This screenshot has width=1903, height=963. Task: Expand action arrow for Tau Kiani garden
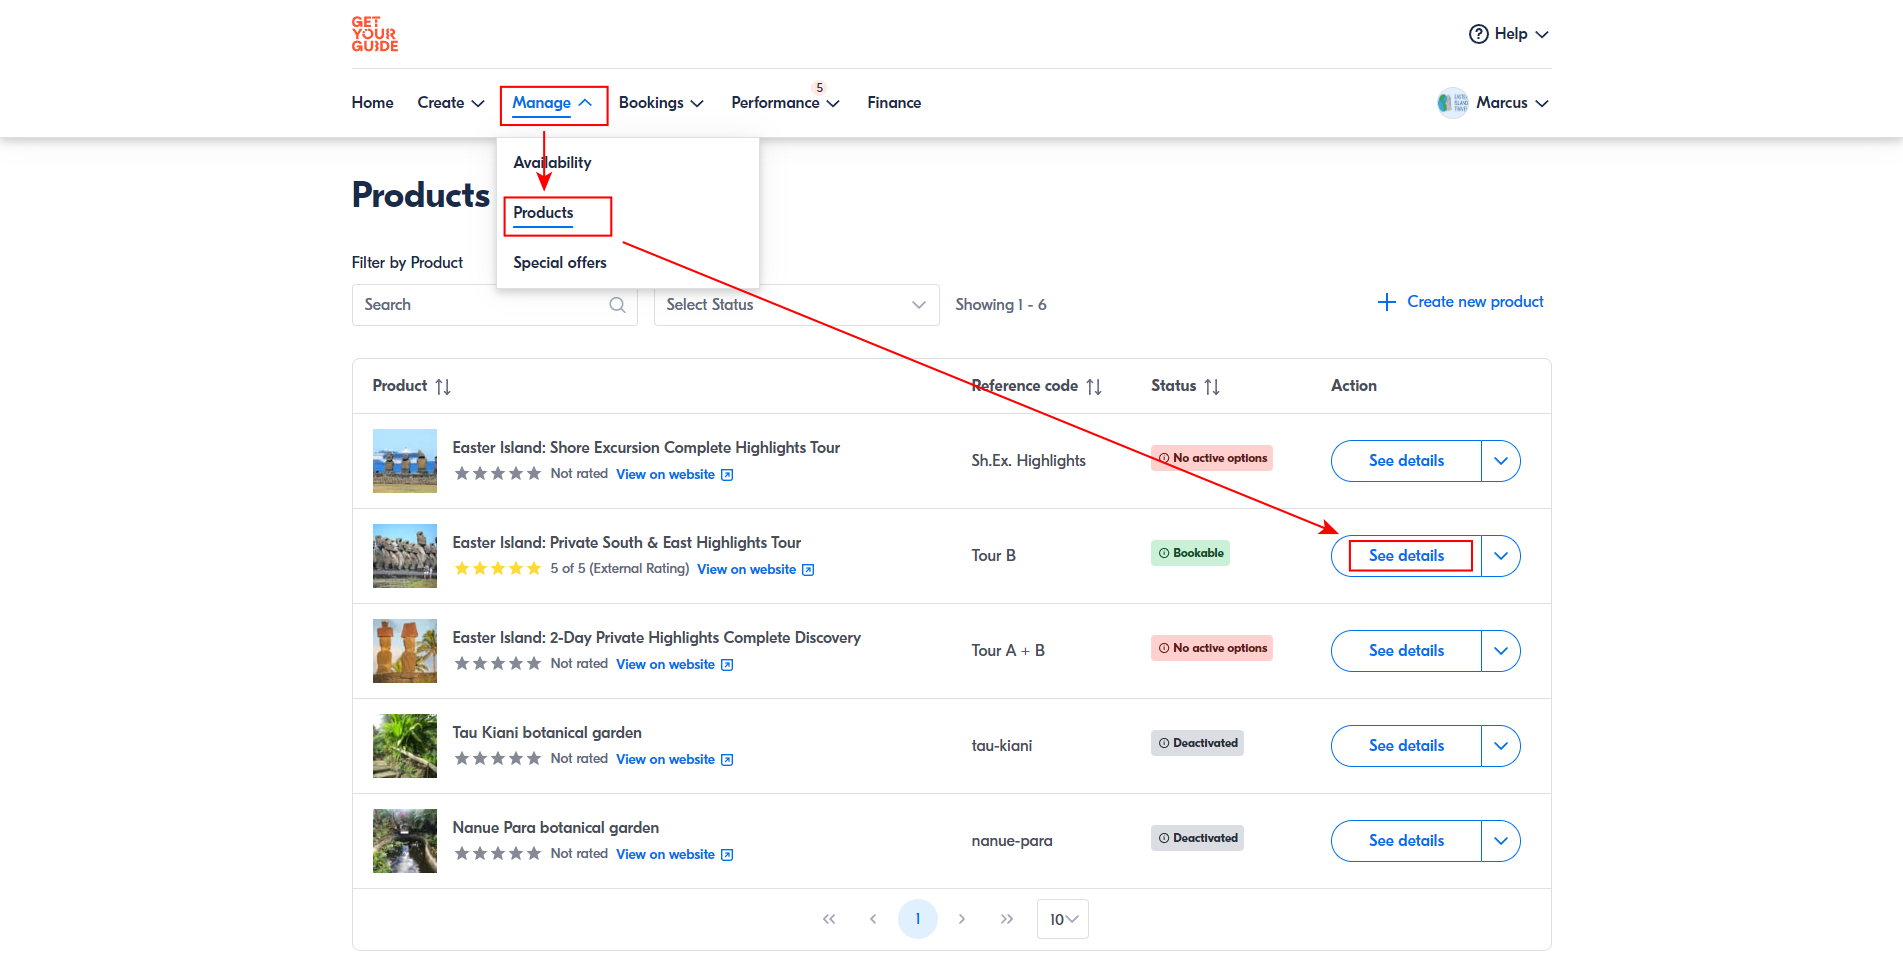pos(1500,746)
